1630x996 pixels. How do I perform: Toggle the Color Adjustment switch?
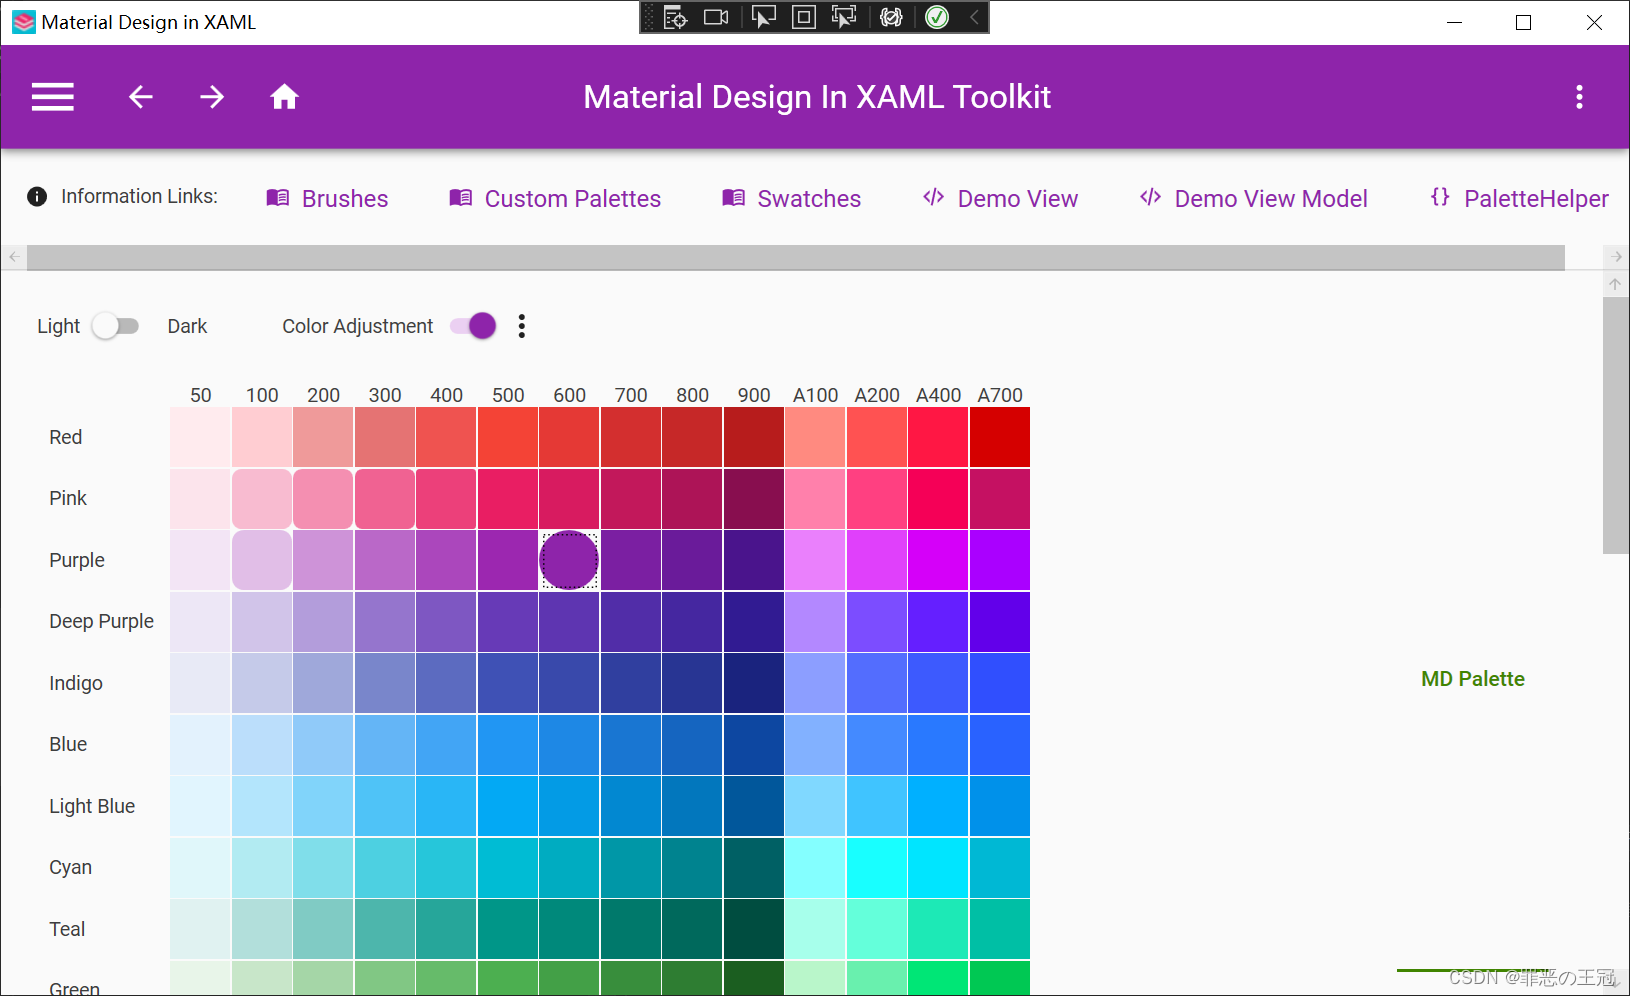pos(473,326)
